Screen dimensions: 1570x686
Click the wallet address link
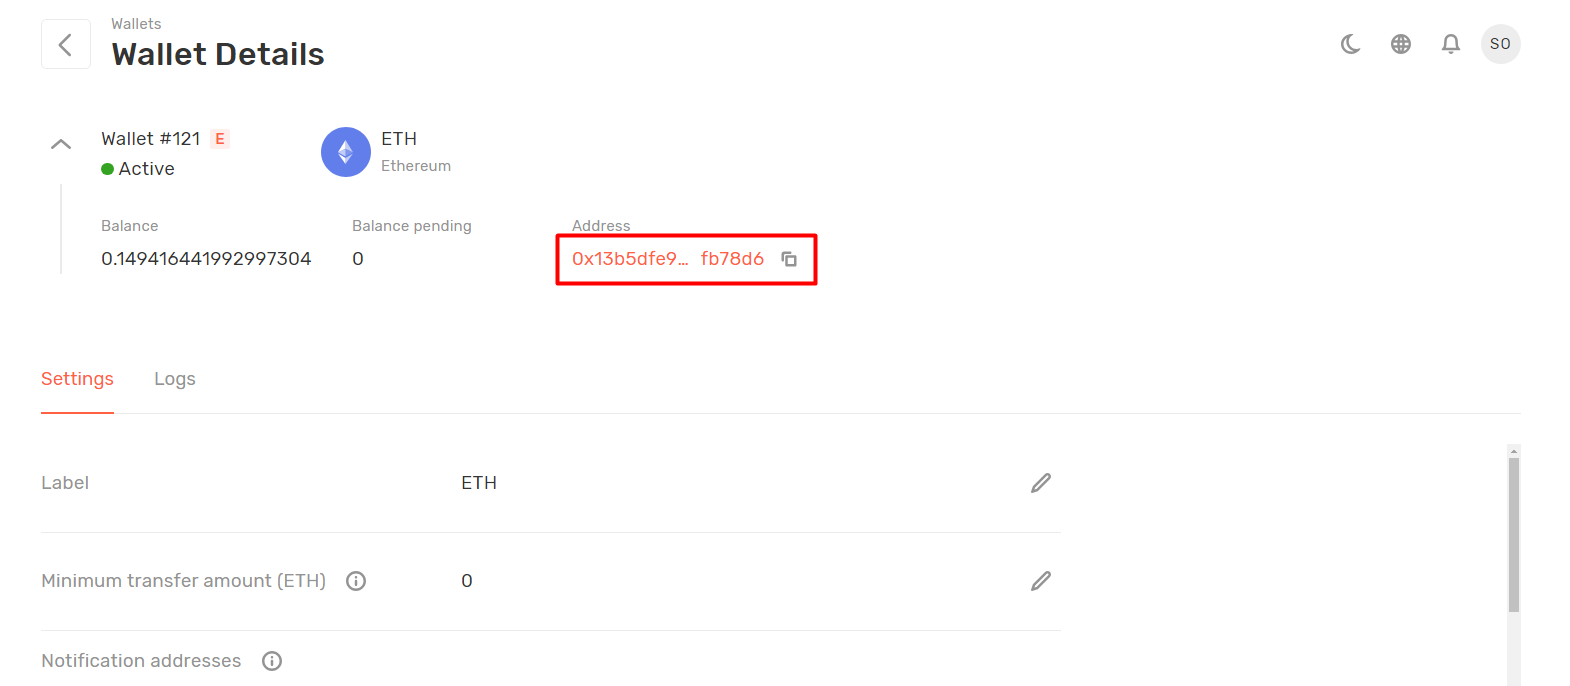pos(667,259)
